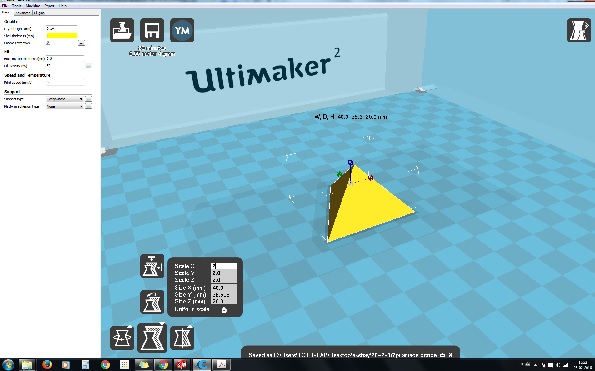Open the Help menu
Screen dimensions: 595x371
63,6
